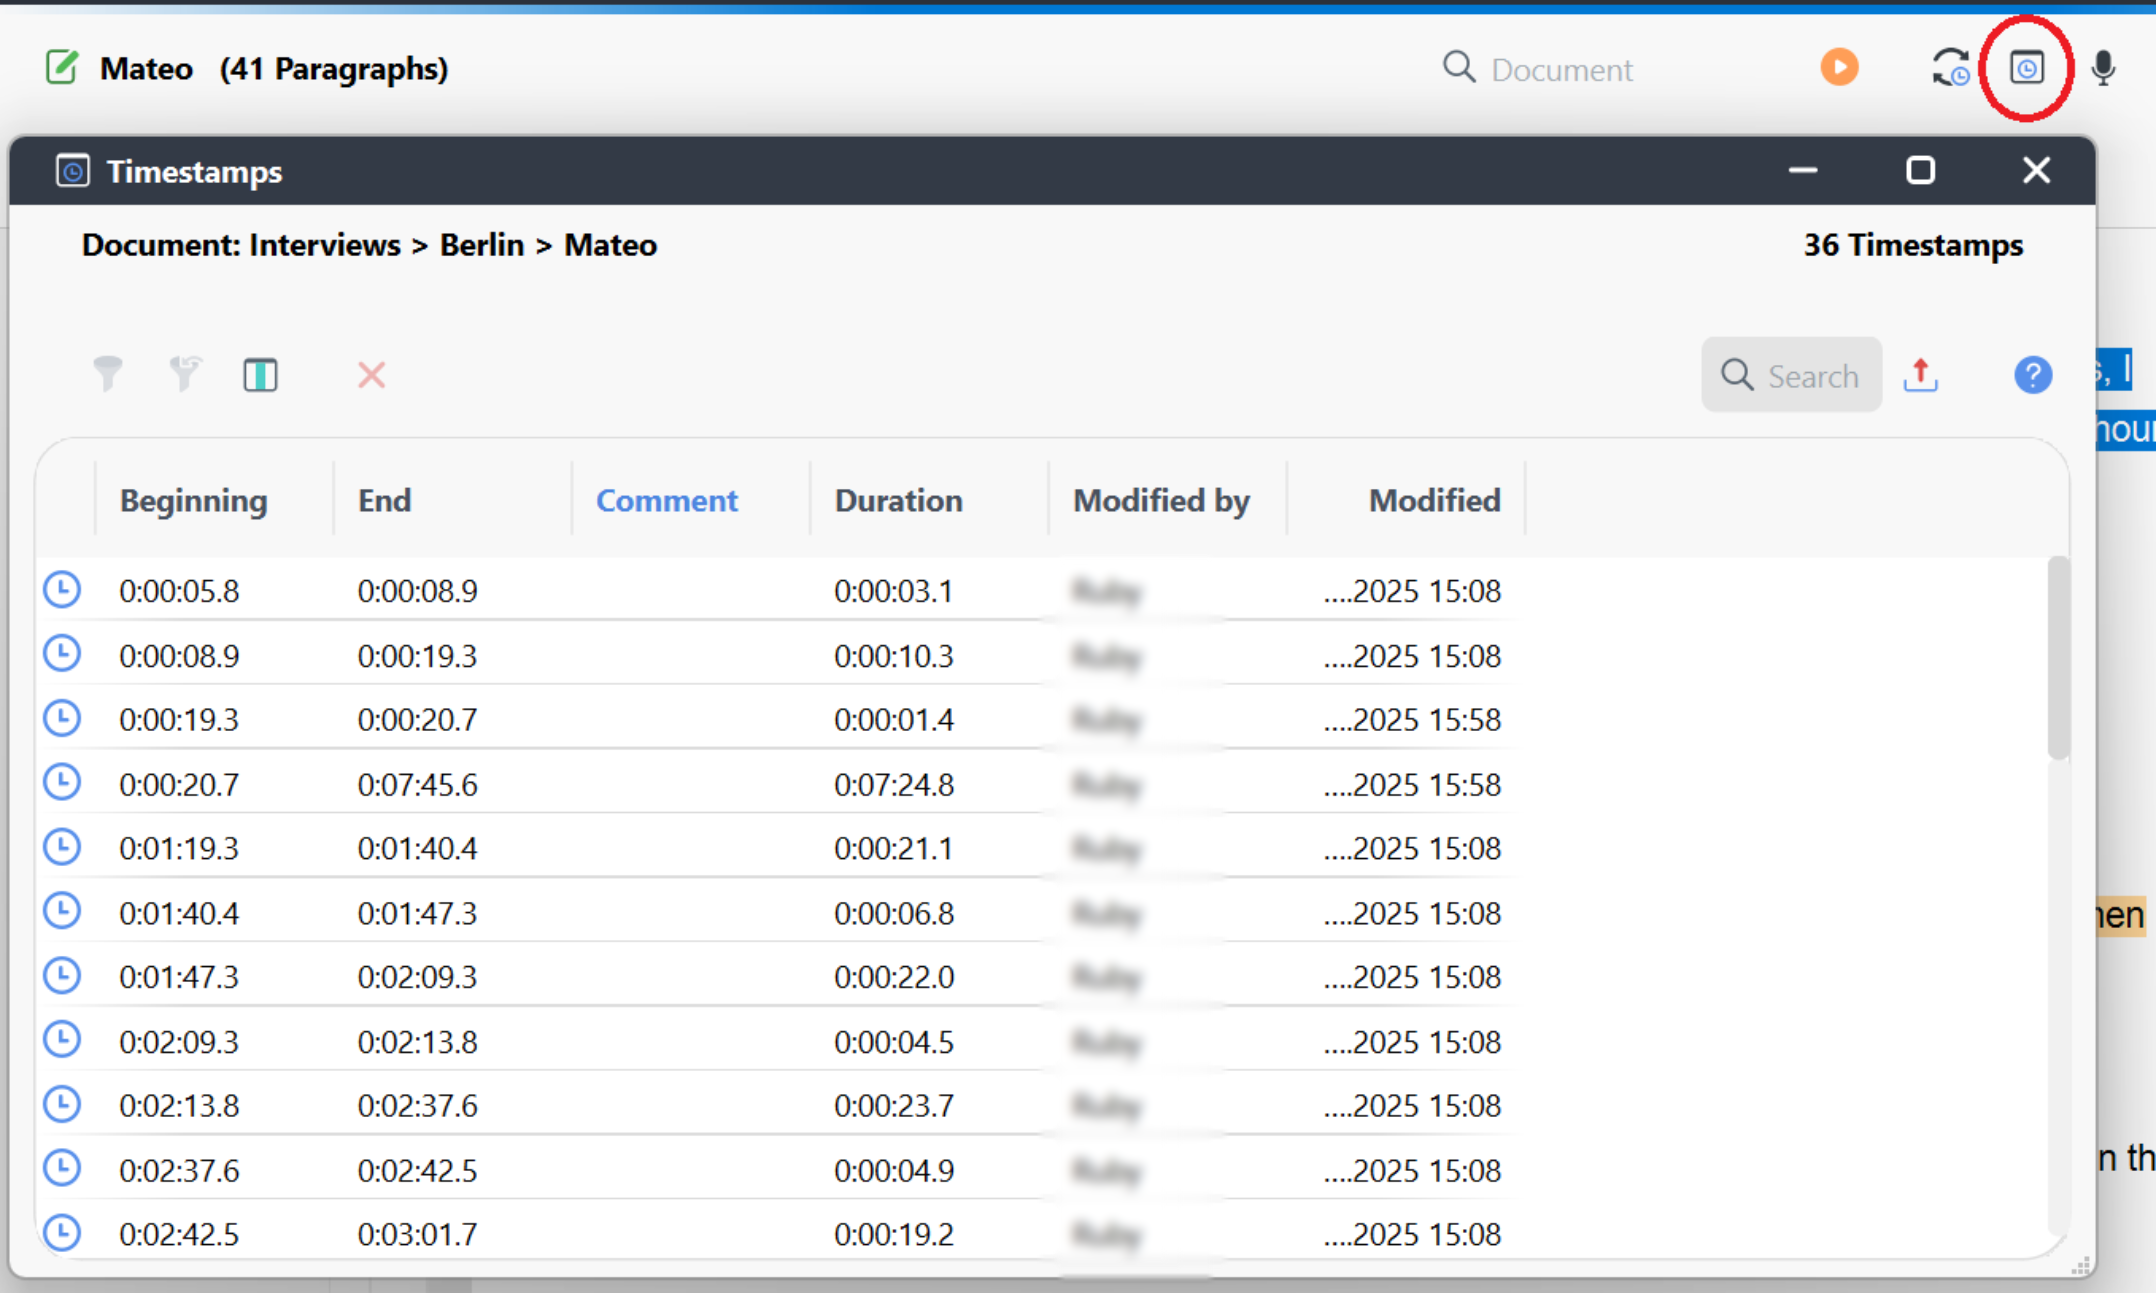Sort by the Comment column header
Viewport: 2156px width, 1293px height.
point(666,500)
